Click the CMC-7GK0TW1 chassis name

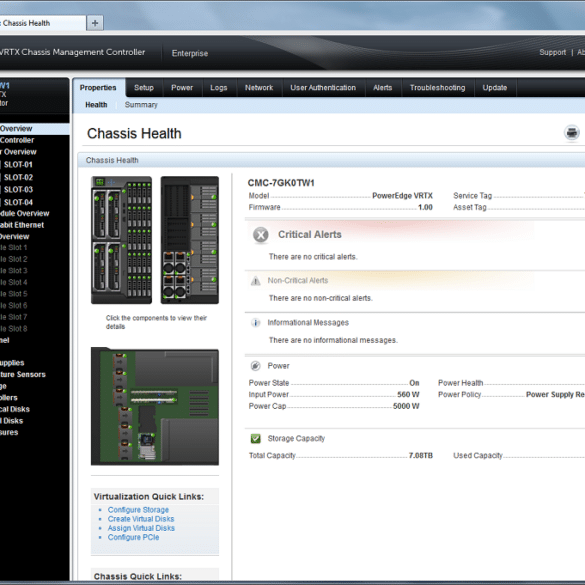tap(281, 183)
